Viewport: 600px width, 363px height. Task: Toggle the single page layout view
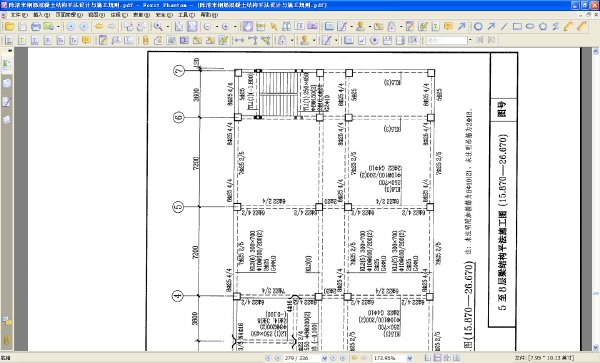point(427,358)
